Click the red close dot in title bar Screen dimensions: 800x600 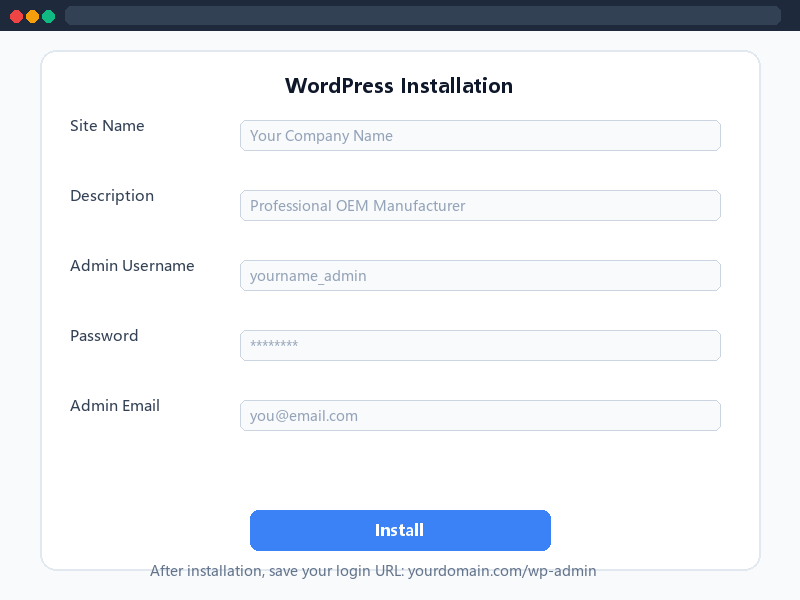(x=16, y=17)
